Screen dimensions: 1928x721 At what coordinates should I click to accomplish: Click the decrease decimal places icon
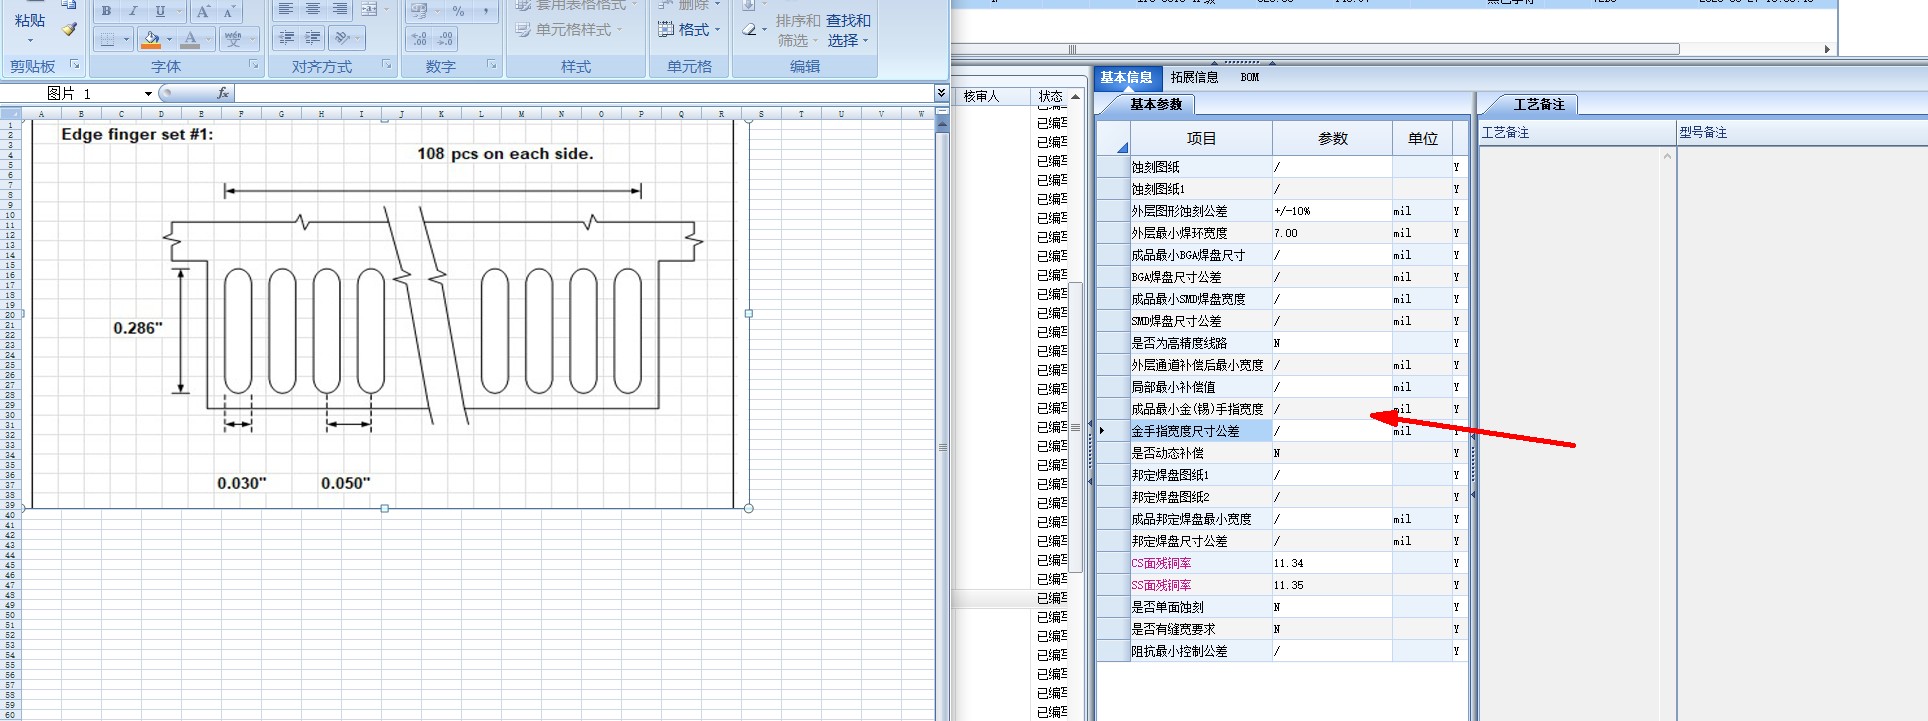pyautogui.click(x=446, y=39)
